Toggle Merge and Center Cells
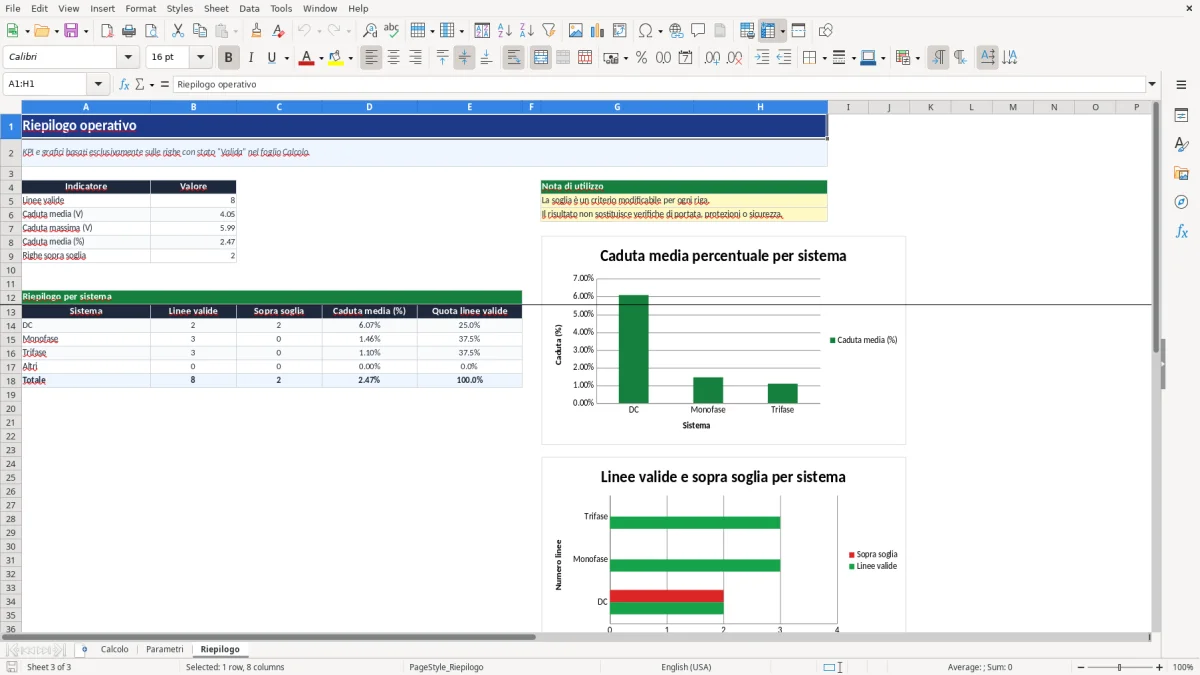The height and width of the screenshot is (675, 1200). [541, 58]
